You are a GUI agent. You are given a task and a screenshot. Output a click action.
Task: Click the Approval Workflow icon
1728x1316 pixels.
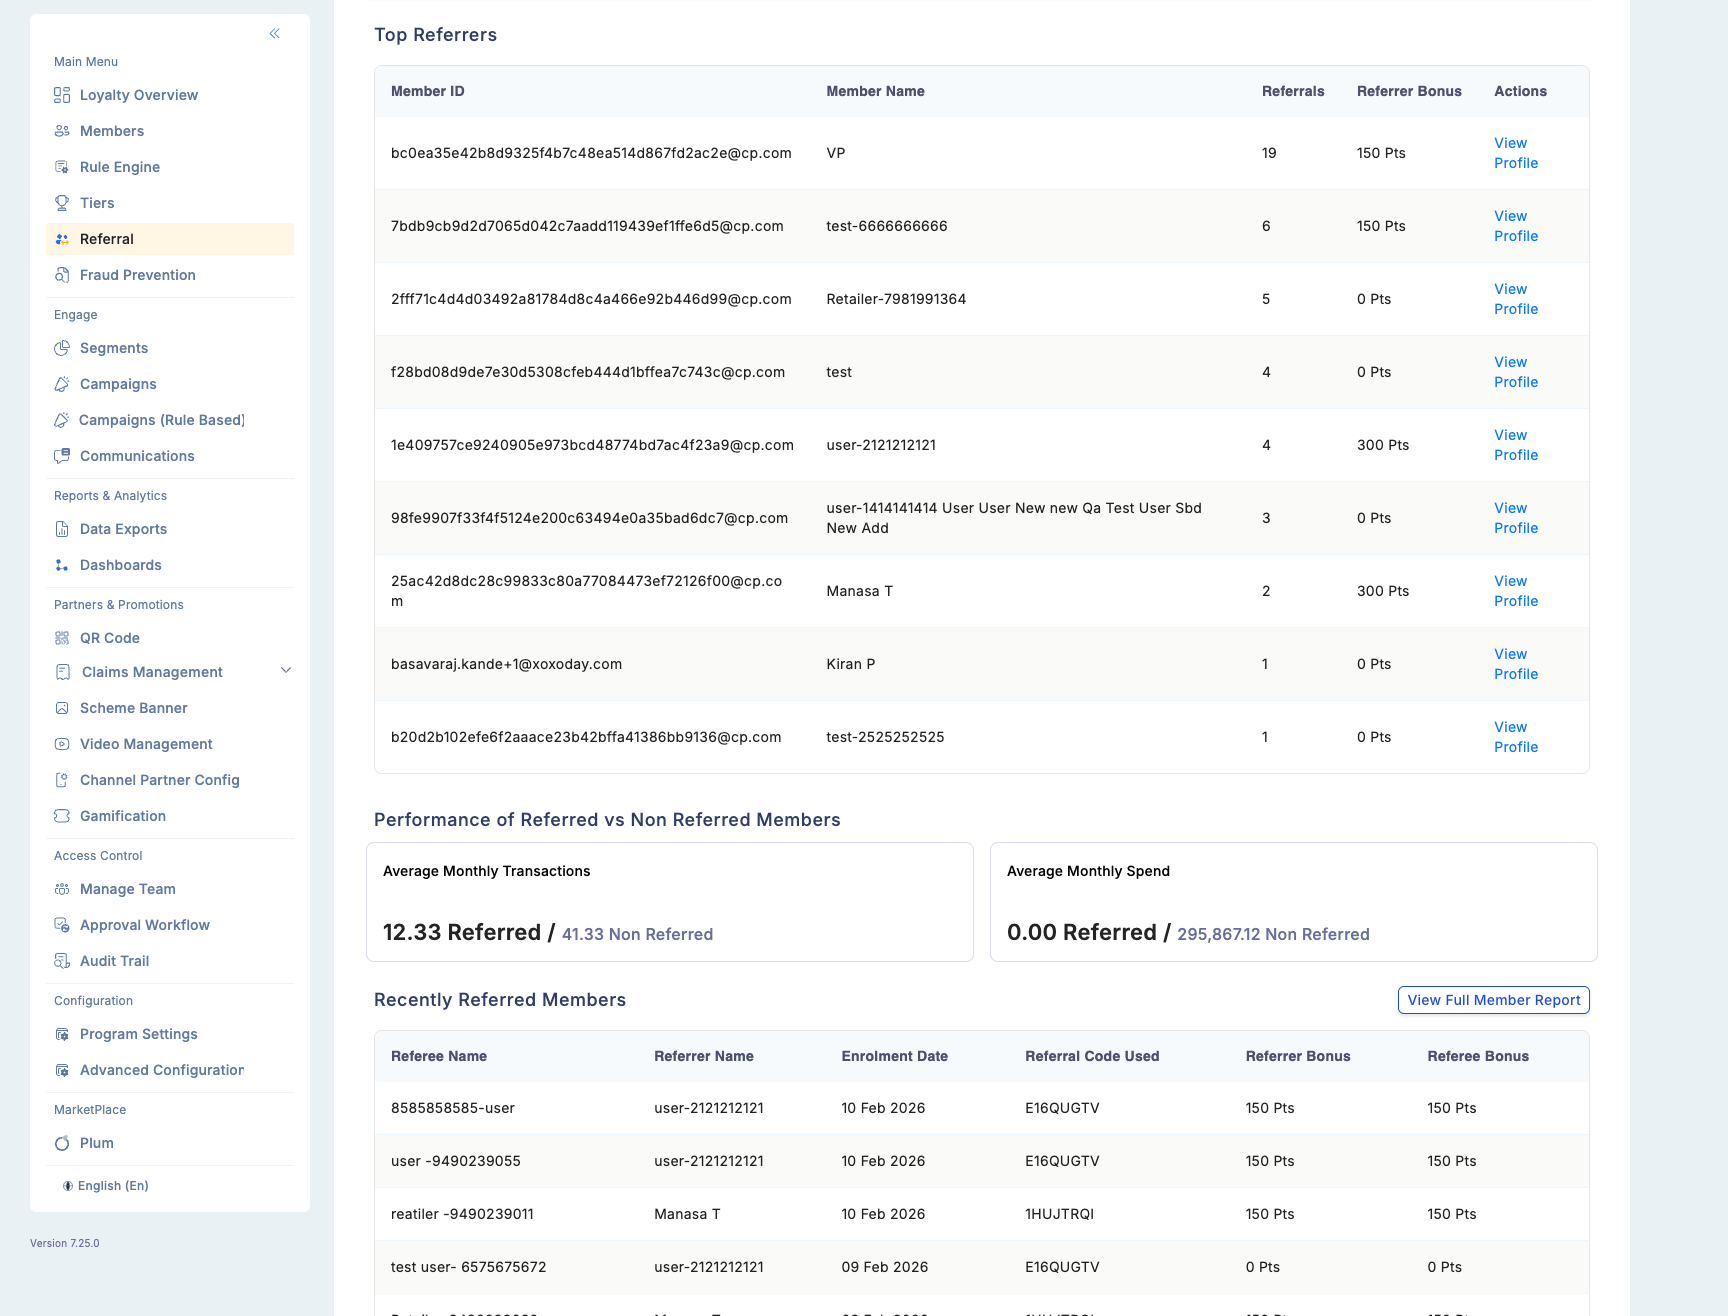point(62,925)
